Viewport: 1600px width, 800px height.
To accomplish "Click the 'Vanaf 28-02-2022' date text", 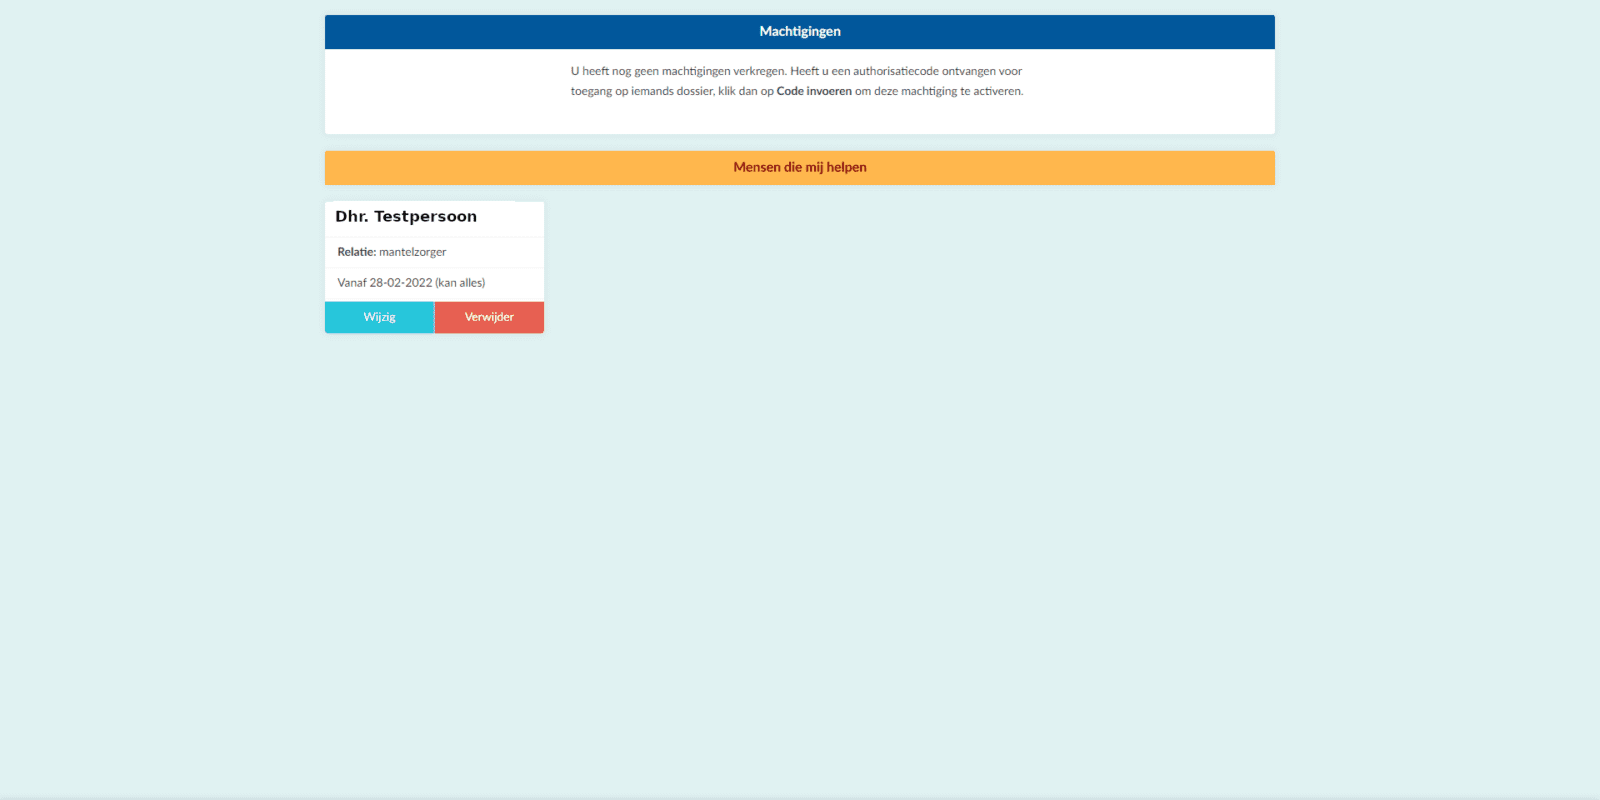I will pos(385,283).
